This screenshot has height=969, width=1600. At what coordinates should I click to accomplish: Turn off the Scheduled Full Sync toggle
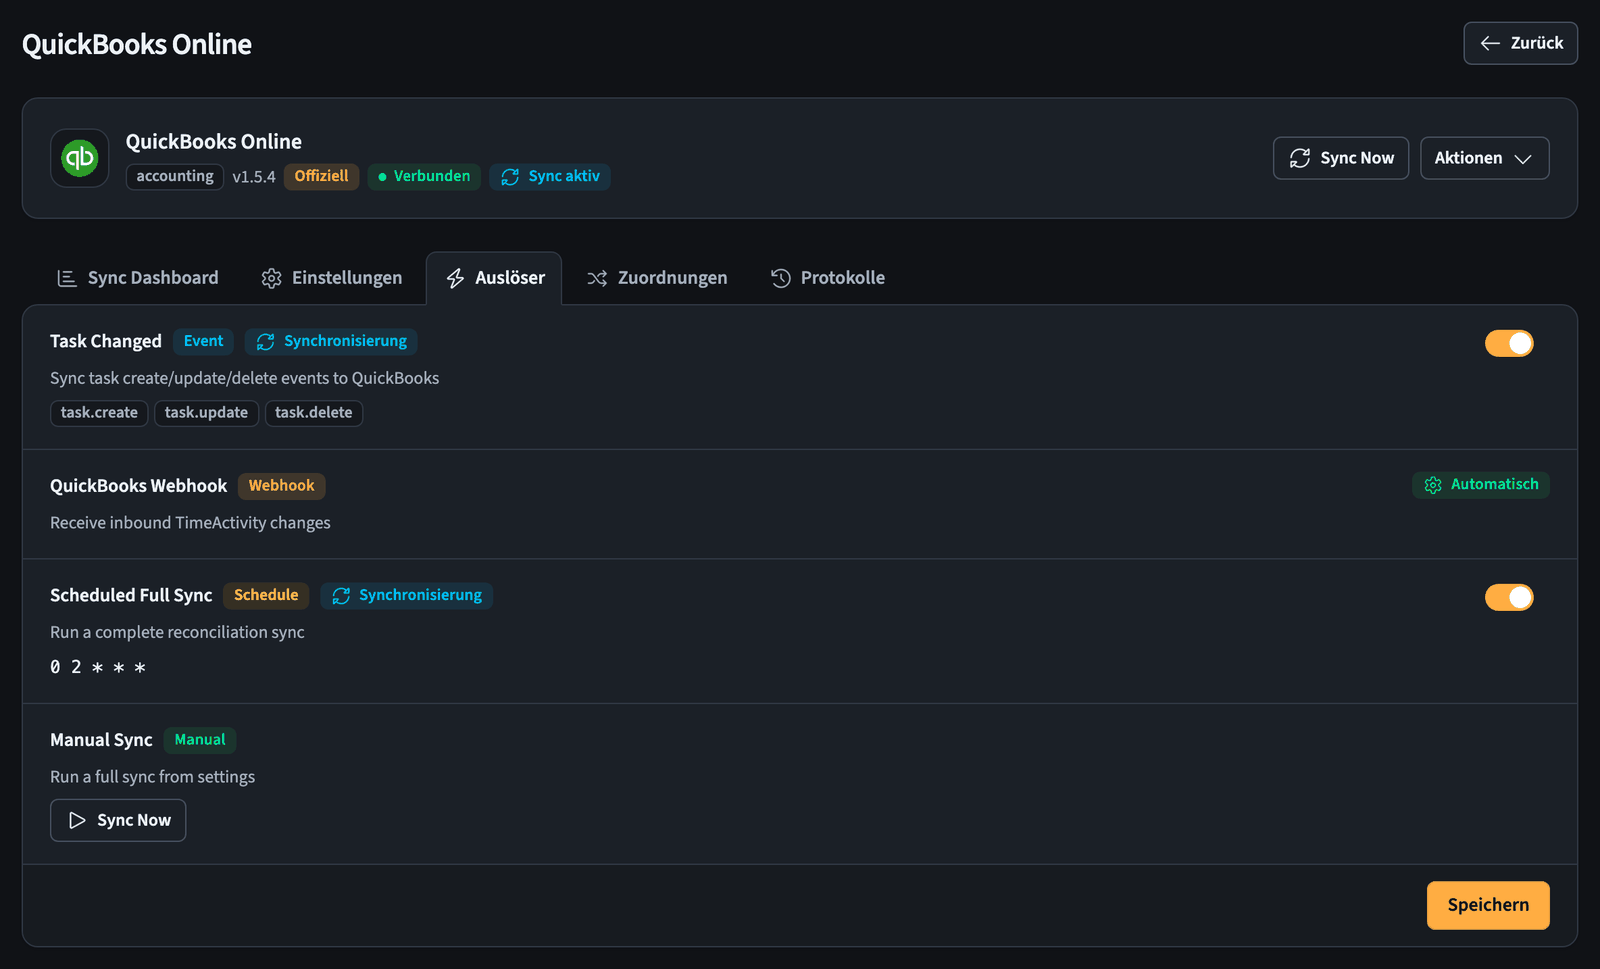1509,597
